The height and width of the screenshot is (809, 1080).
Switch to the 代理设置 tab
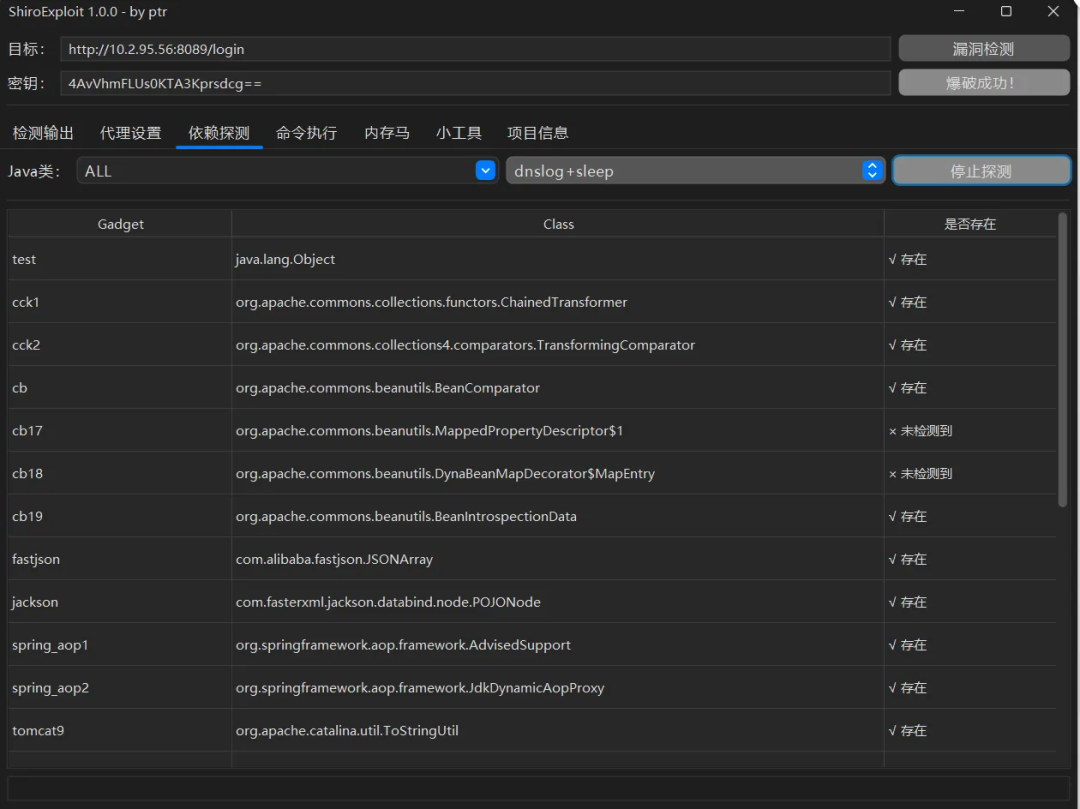point(130,133)
